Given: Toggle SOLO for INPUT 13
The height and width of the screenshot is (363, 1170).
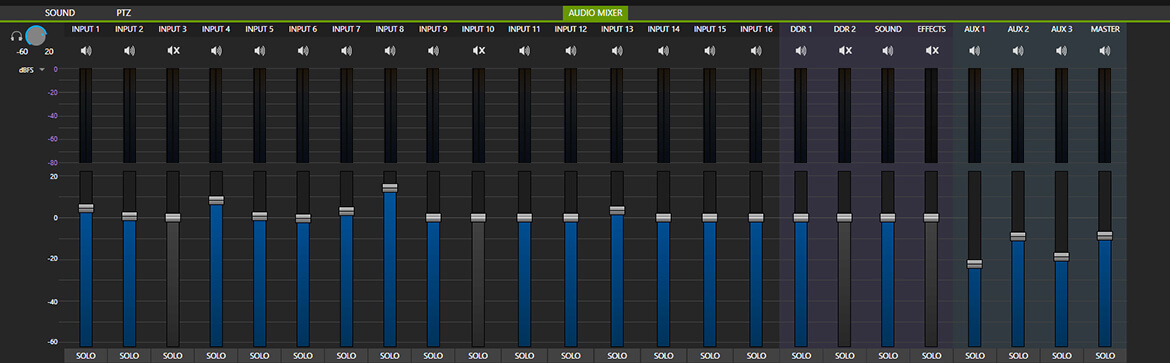Looking at the screenshot, I should (x=617, y=356).
